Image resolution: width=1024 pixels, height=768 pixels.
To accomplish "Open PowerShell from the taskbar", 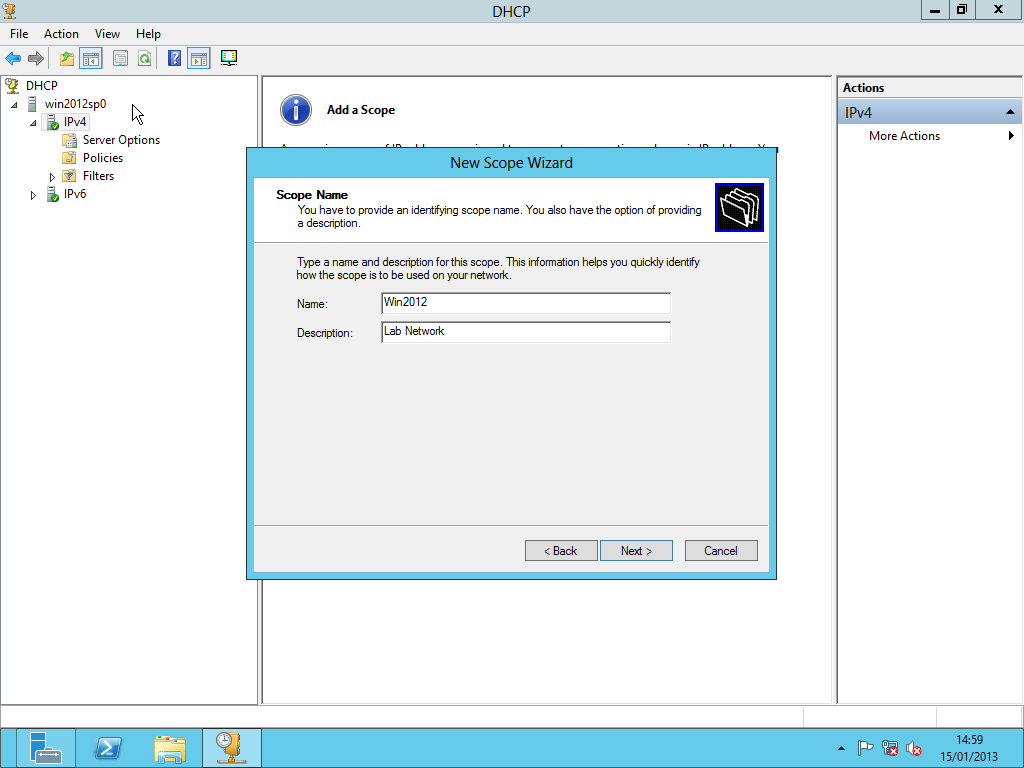I will coord(108,748).
